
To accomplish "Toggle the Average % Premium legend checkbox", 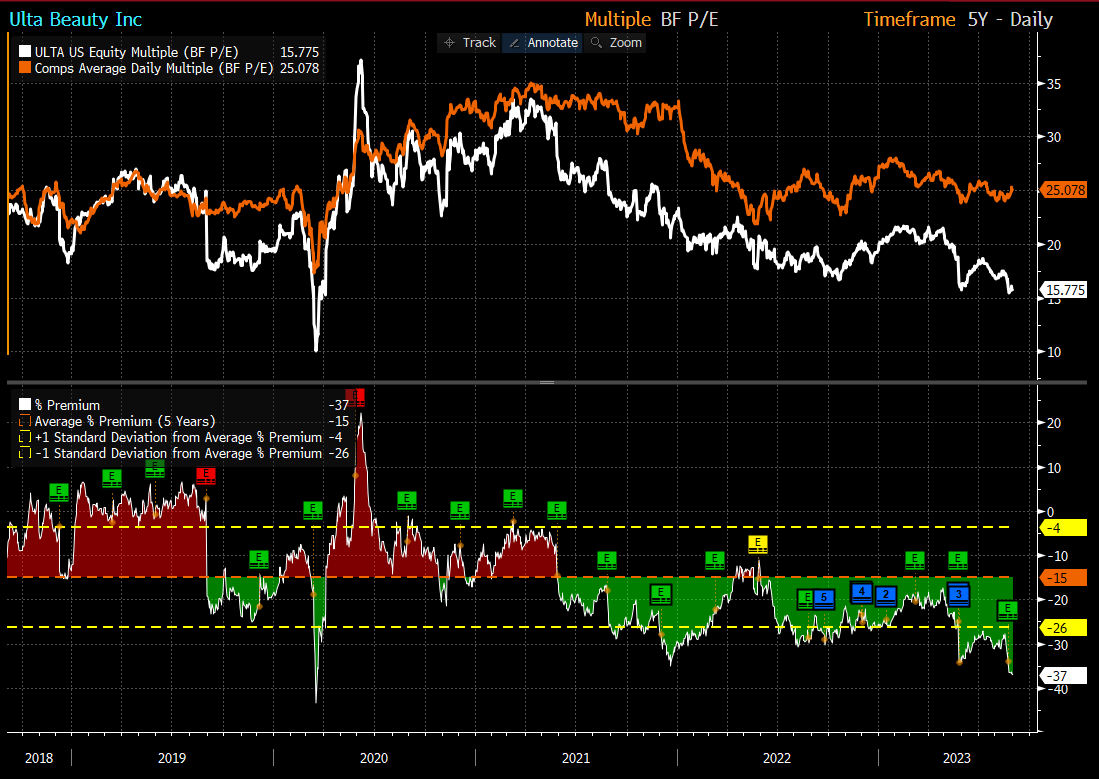I will point(25,421).
